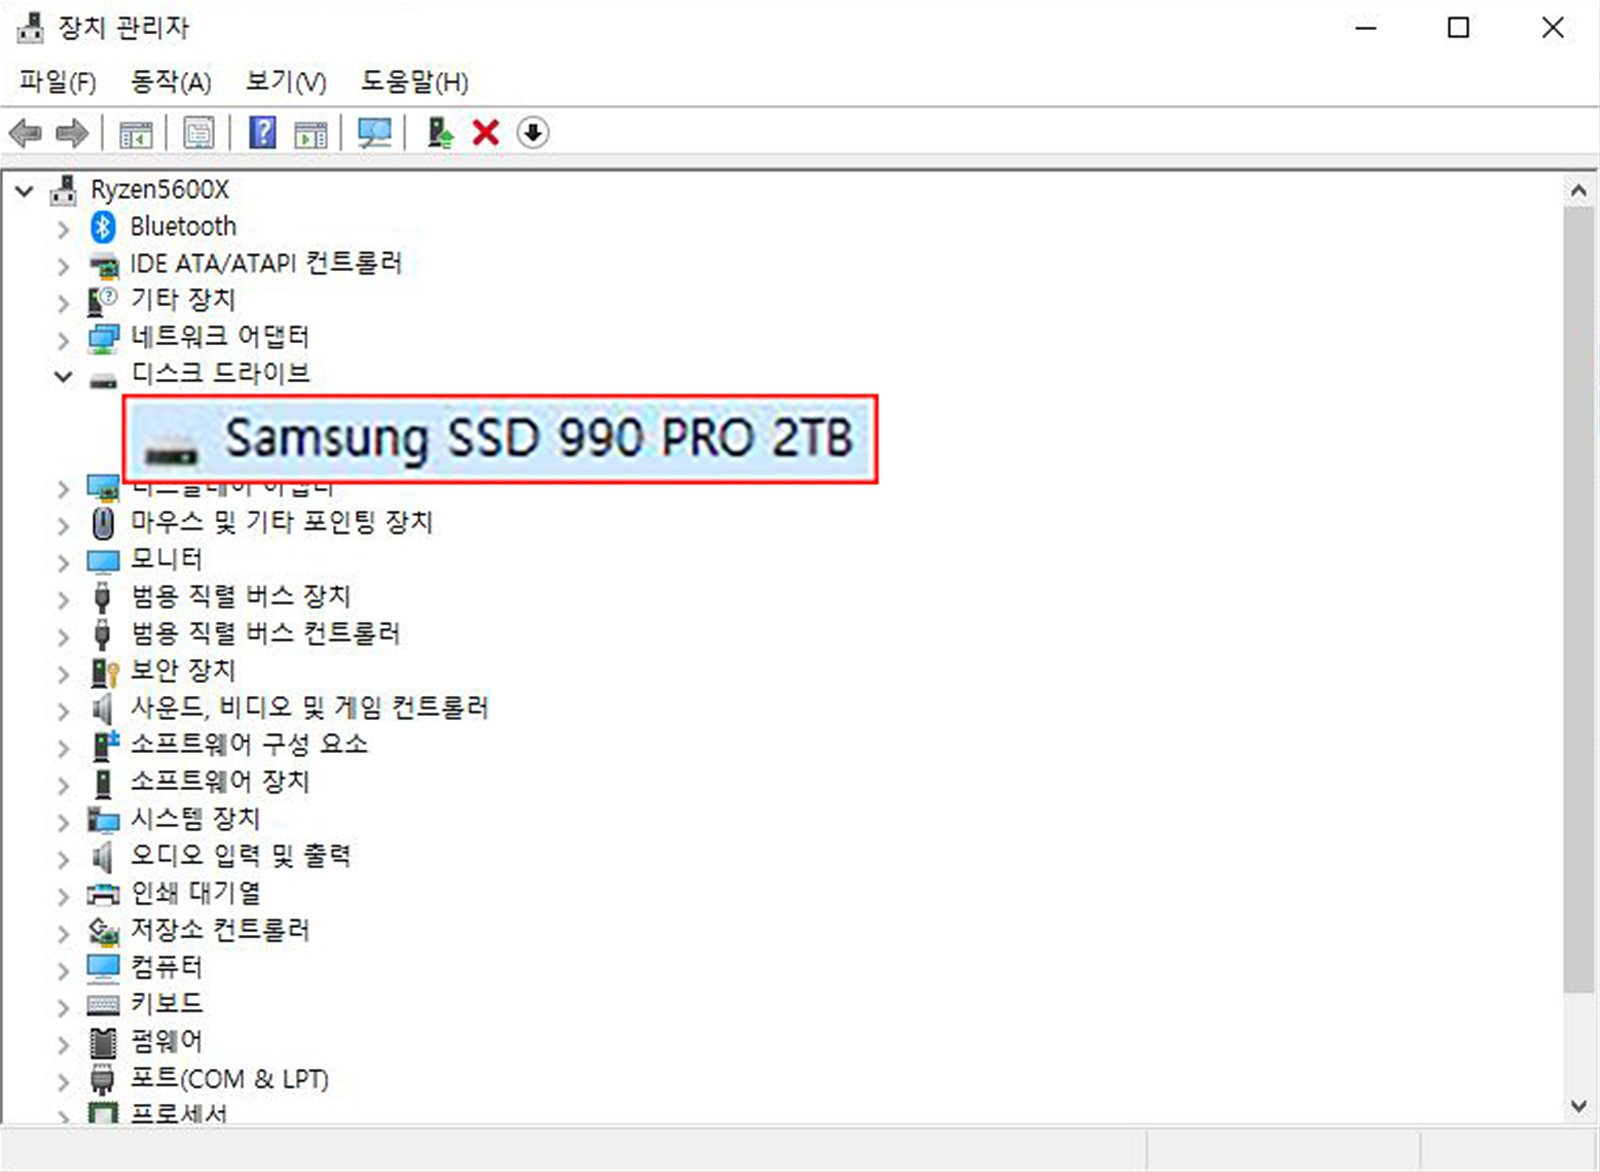Select the 펌웨어 label

point(166,1041)
